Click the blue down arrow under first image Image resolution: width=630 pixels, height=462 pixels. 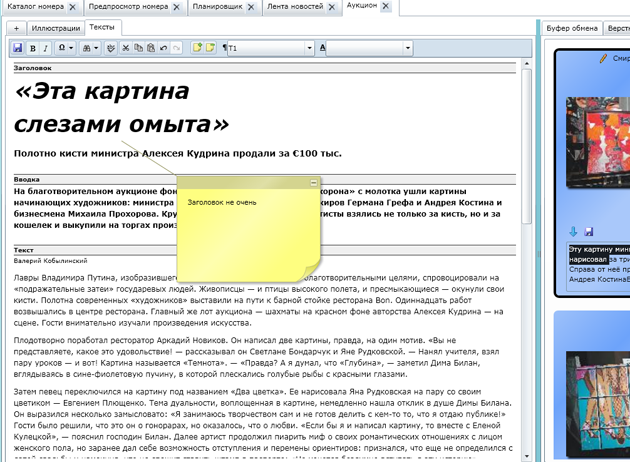point(573,231)
